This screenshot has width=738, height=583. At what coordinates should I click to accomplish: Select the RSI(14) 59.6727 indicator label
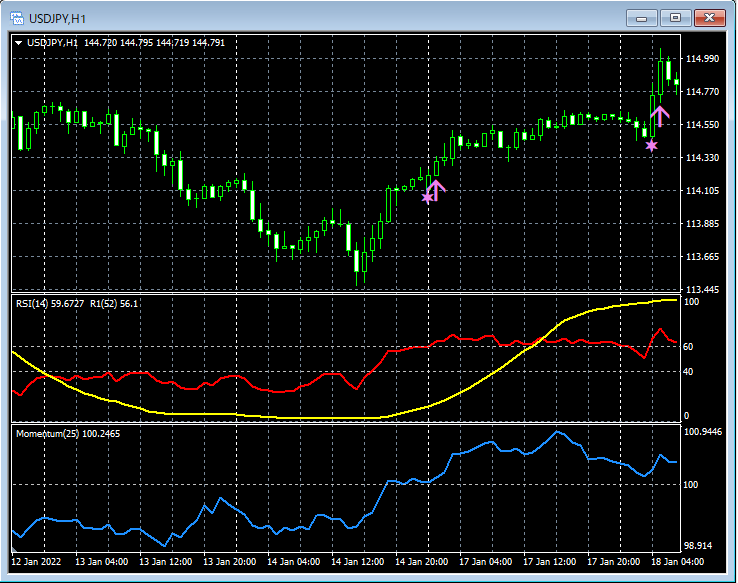(50, 304)
